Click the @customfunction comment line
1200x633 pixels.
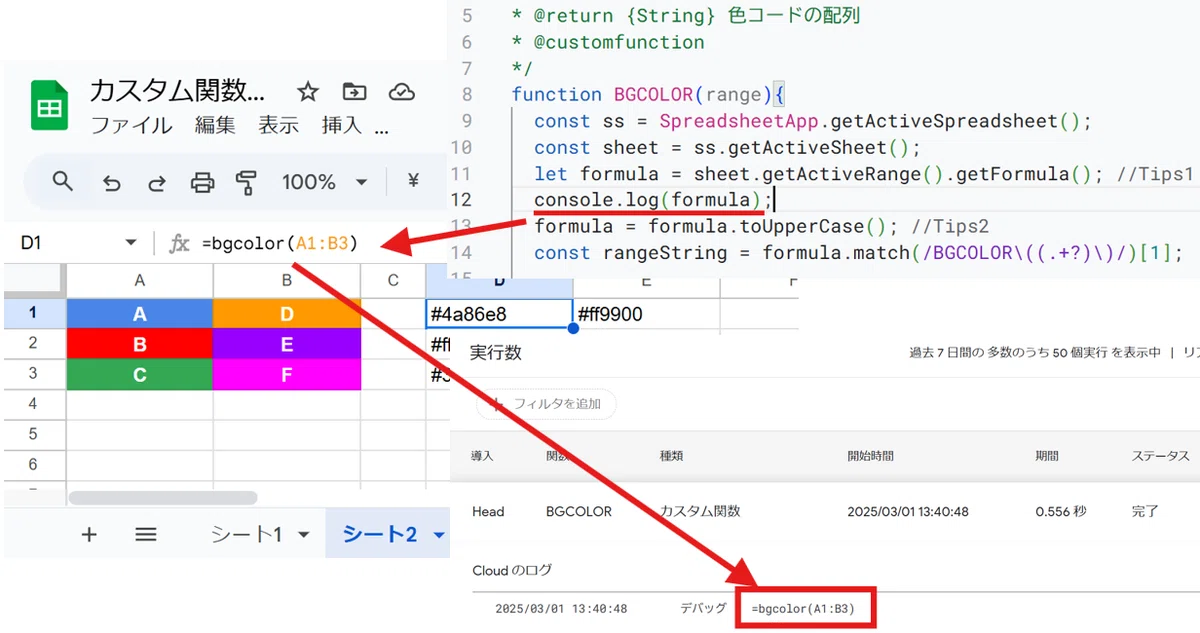coord(608,42)
